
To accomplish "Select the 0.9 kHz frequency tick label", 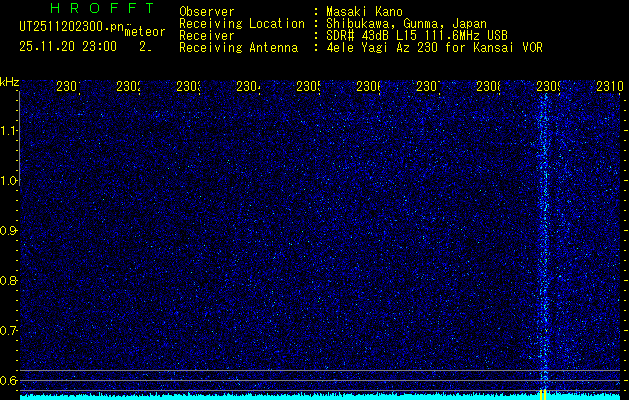I will tap(9, 230).
